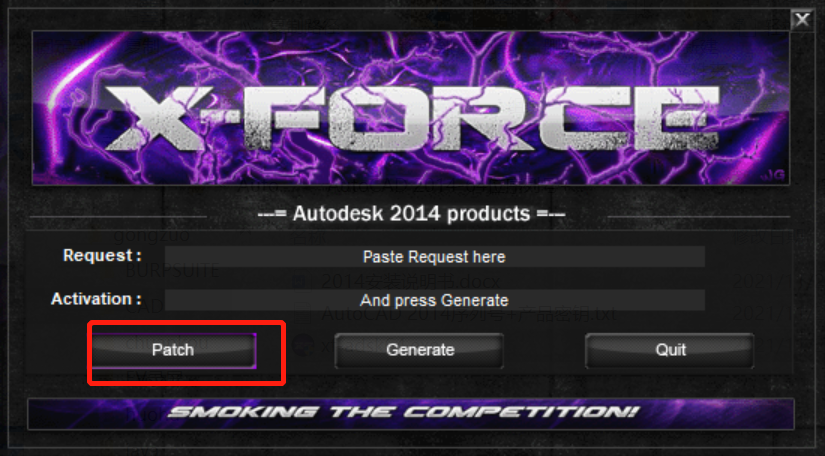Select the 'And press Generate' Activation field
This screenshot has width=825, height=456.
click(435, 300)
